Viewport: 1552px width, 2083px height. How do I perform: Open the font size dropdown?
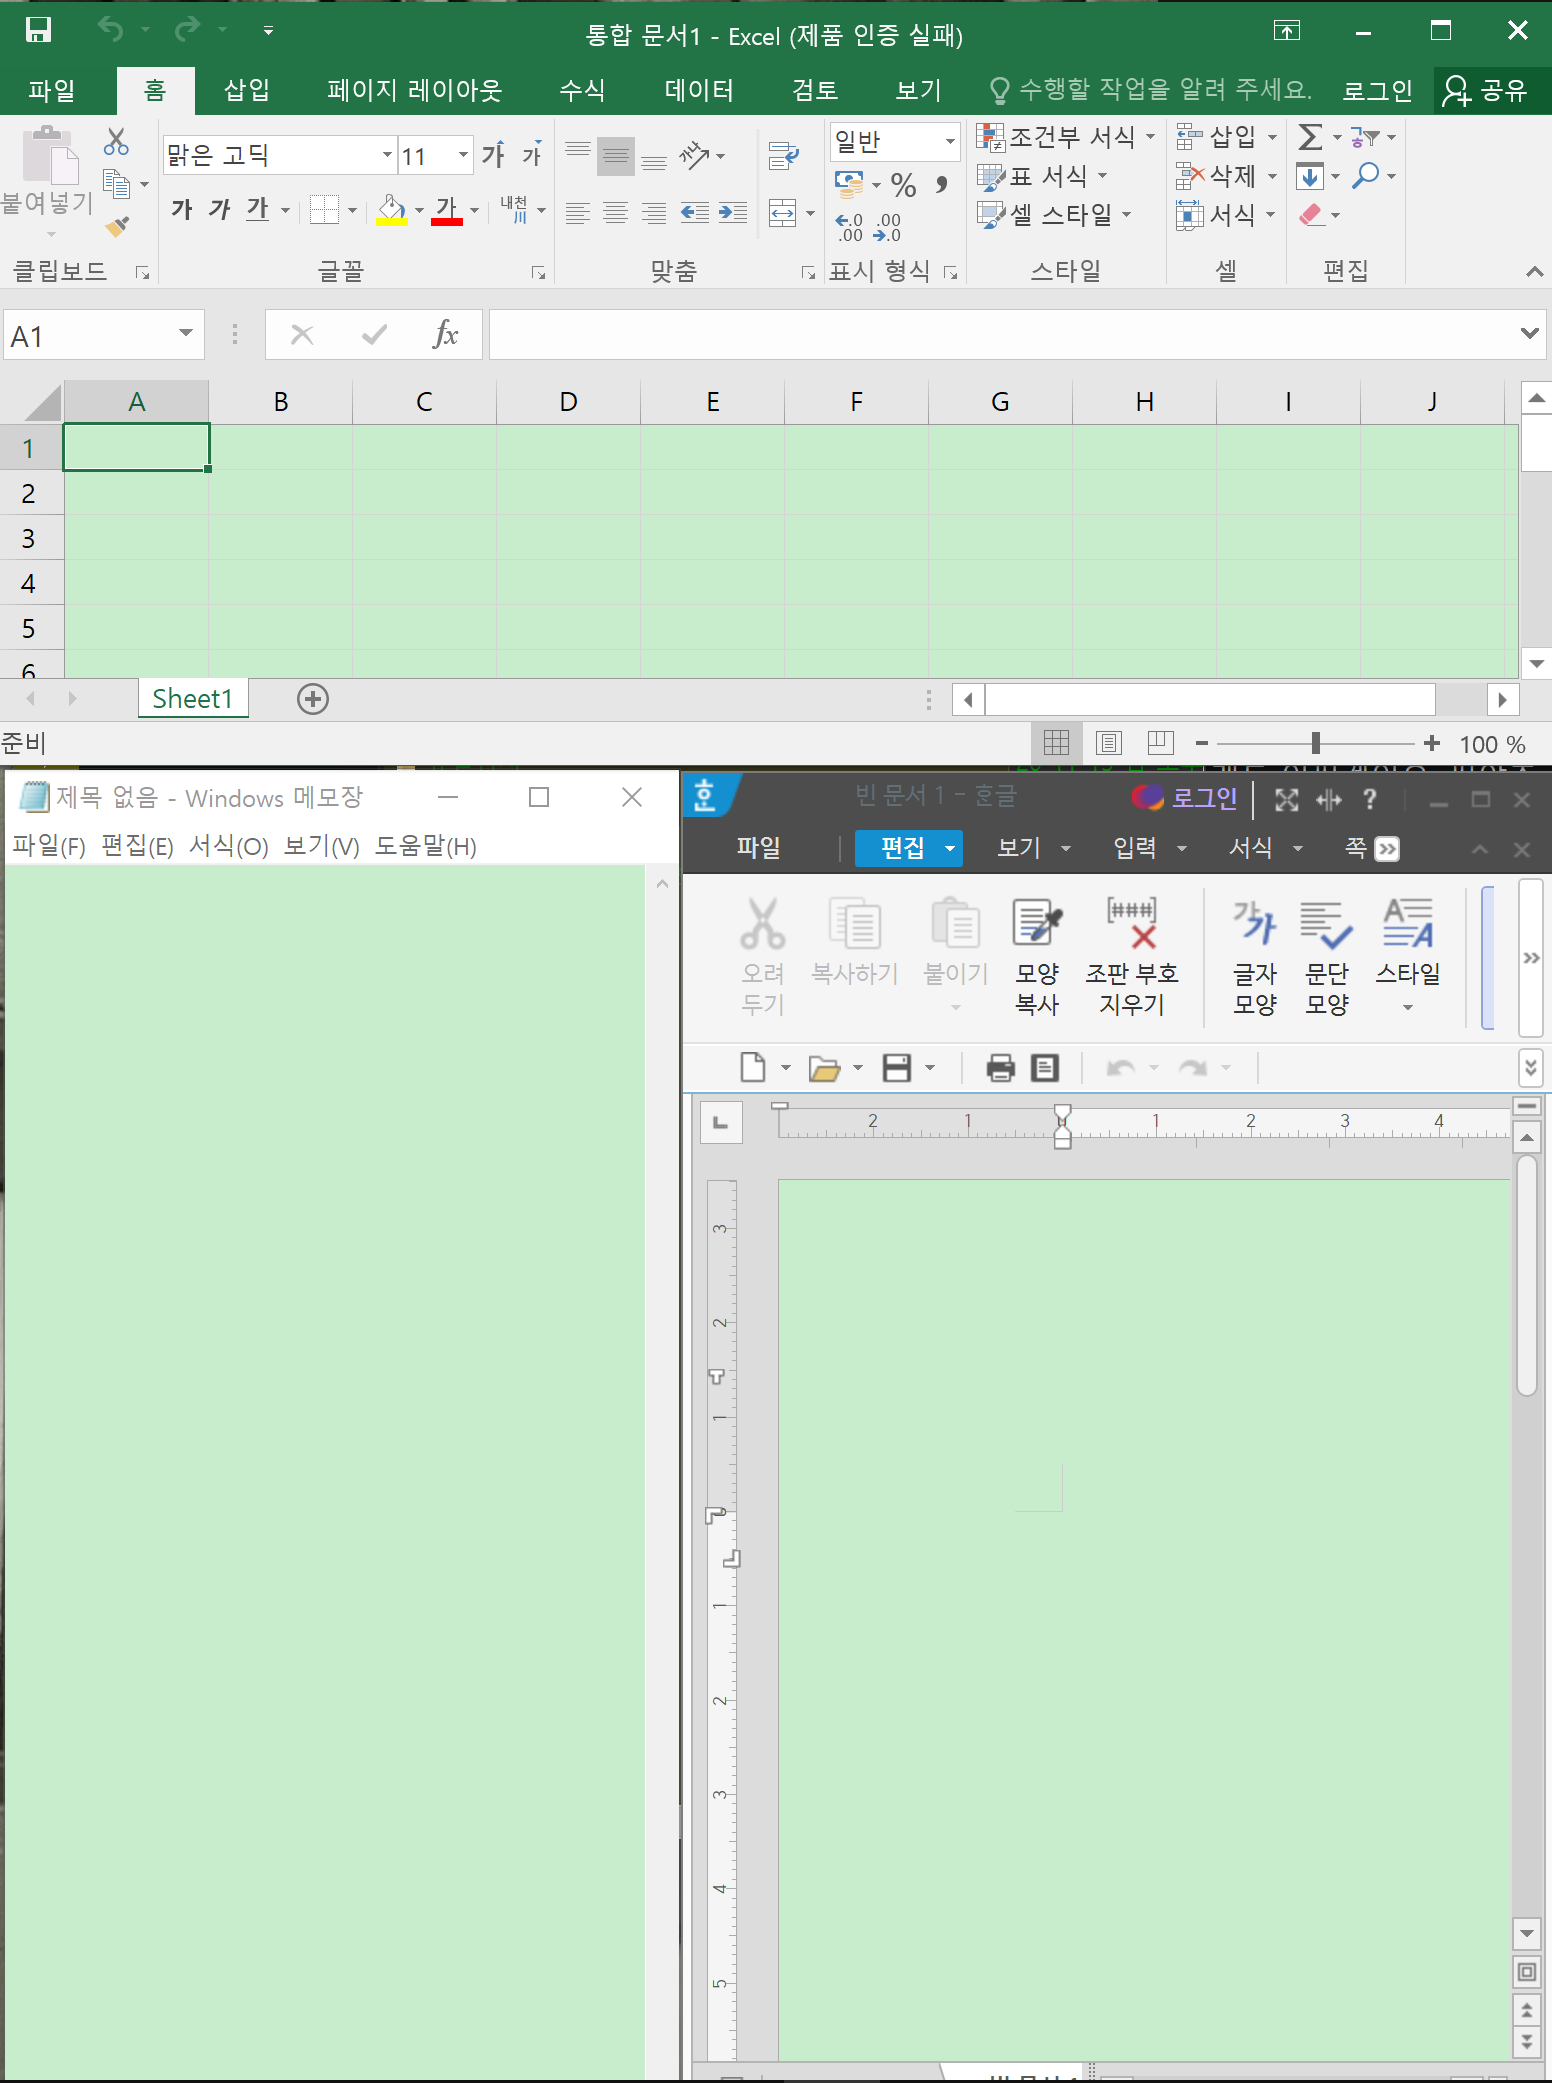pyautogui.click(x=463, y=155)
